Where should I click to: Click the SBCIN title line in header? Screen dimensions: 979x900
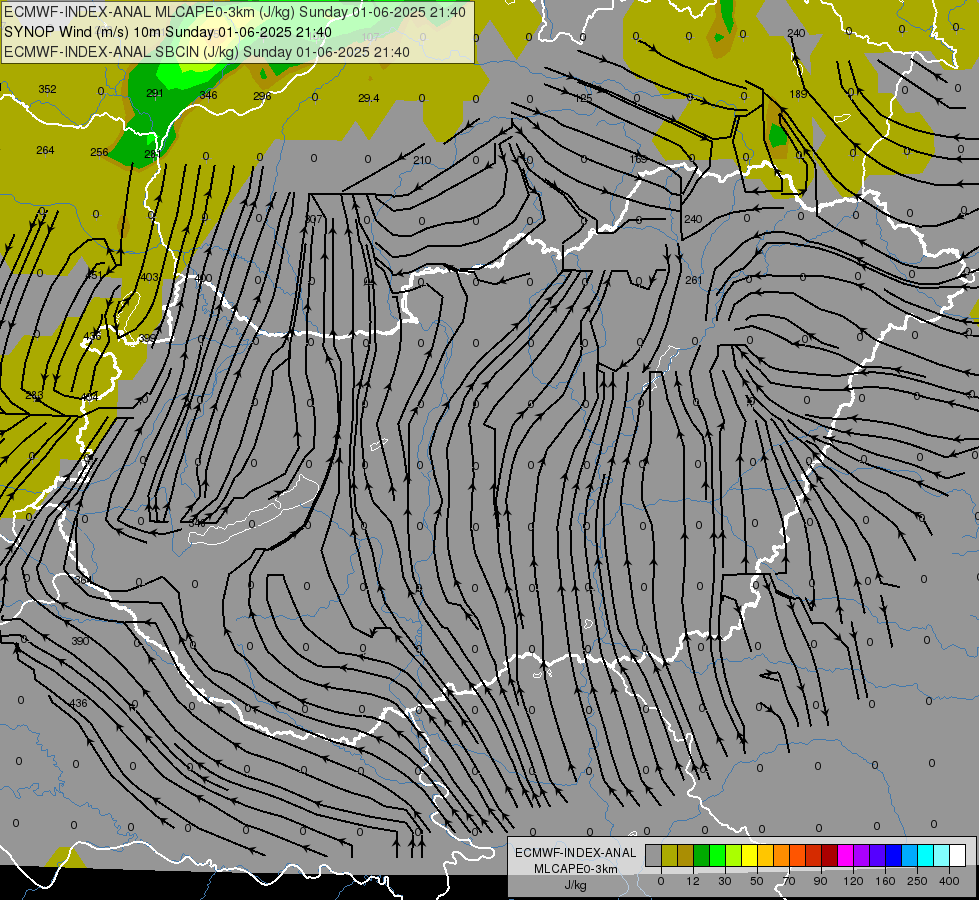coord(207,52)
